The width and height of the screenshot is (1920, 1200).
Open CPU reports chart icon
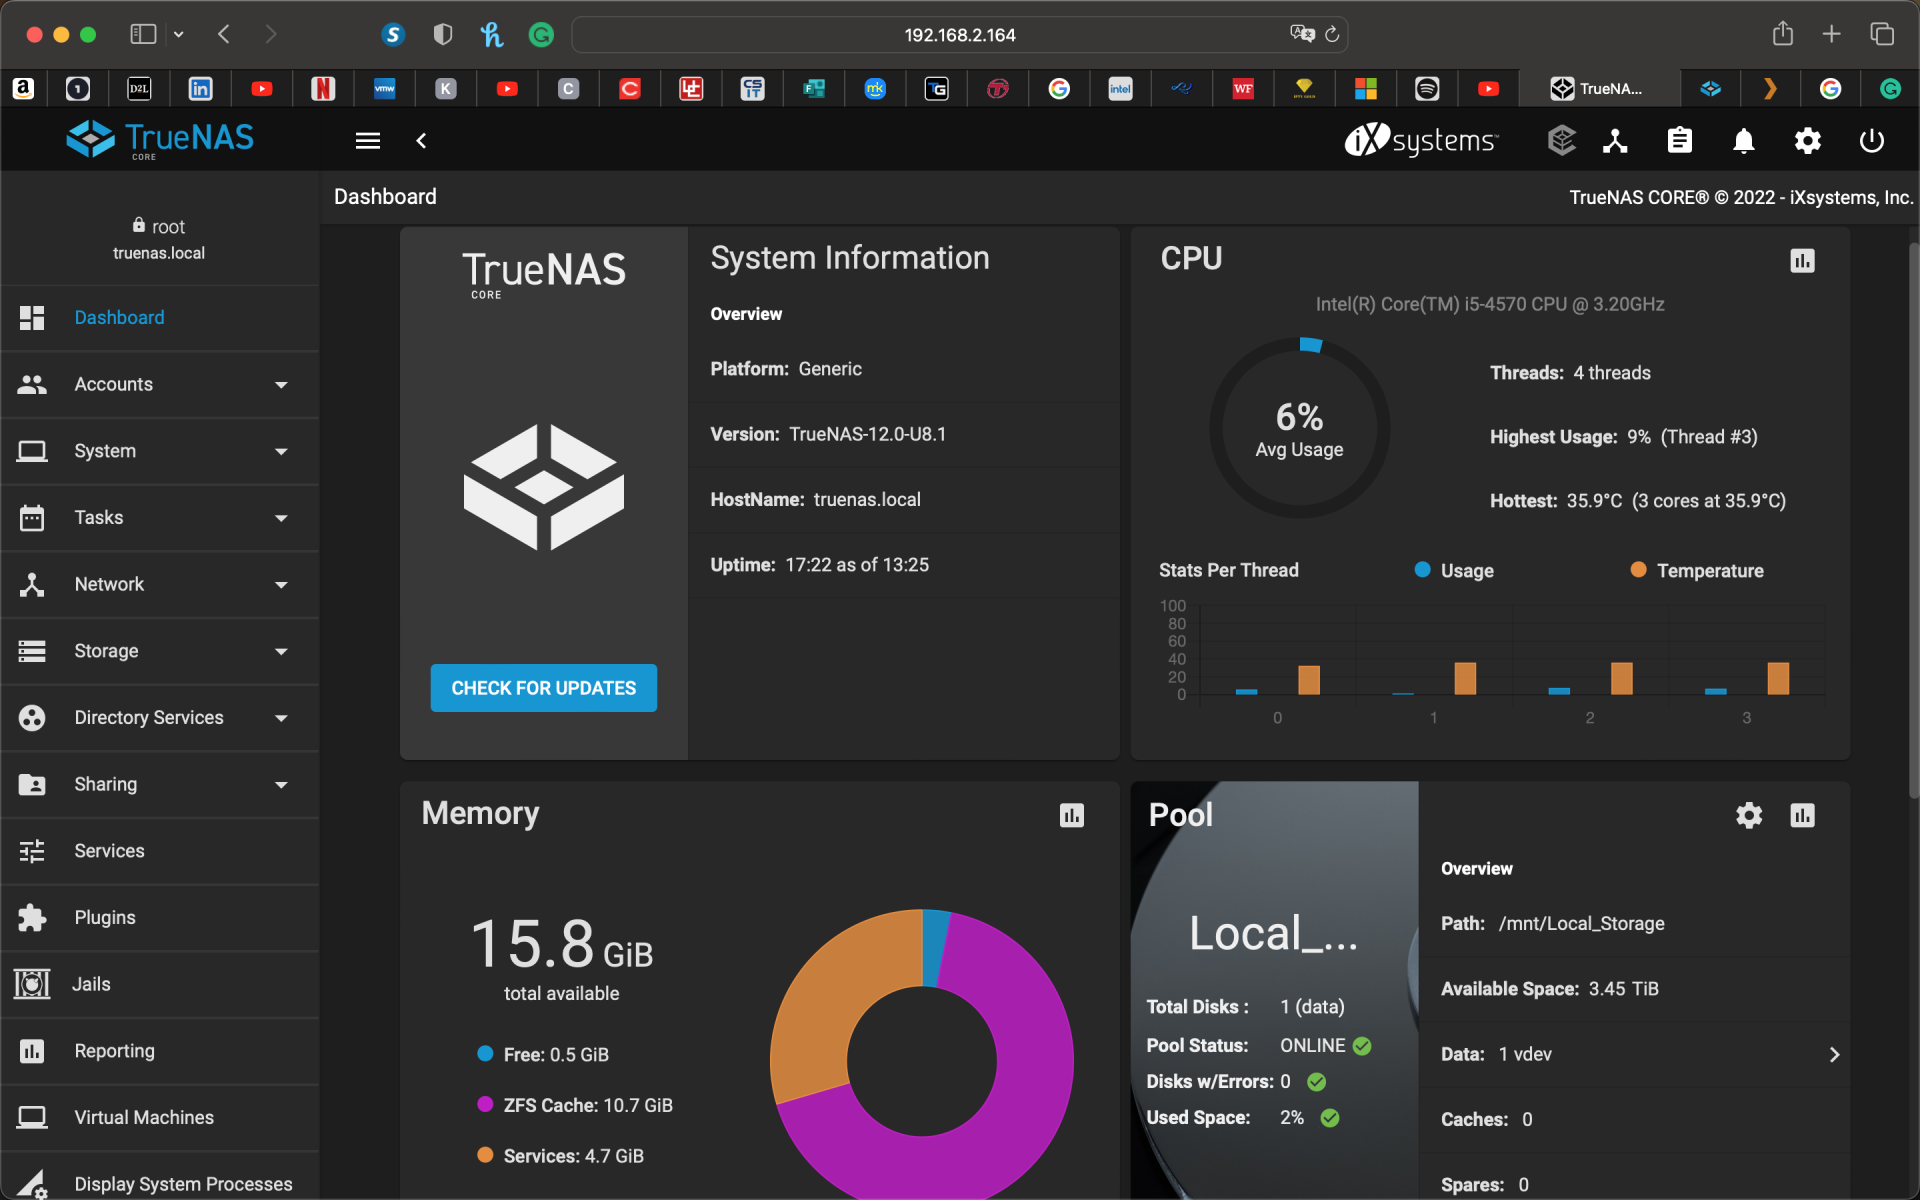point(1802,261)
